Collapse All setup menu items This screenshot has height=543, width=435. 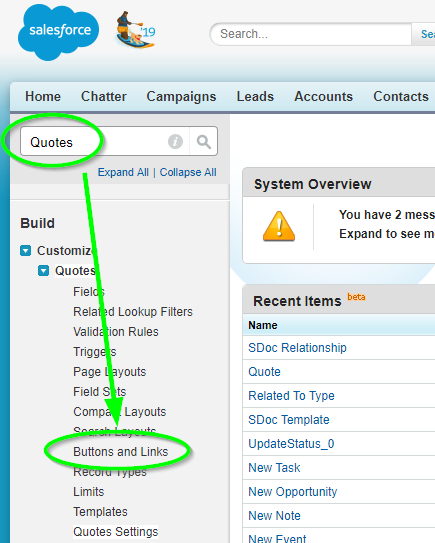pyautogui.click(x=188, y=172)
